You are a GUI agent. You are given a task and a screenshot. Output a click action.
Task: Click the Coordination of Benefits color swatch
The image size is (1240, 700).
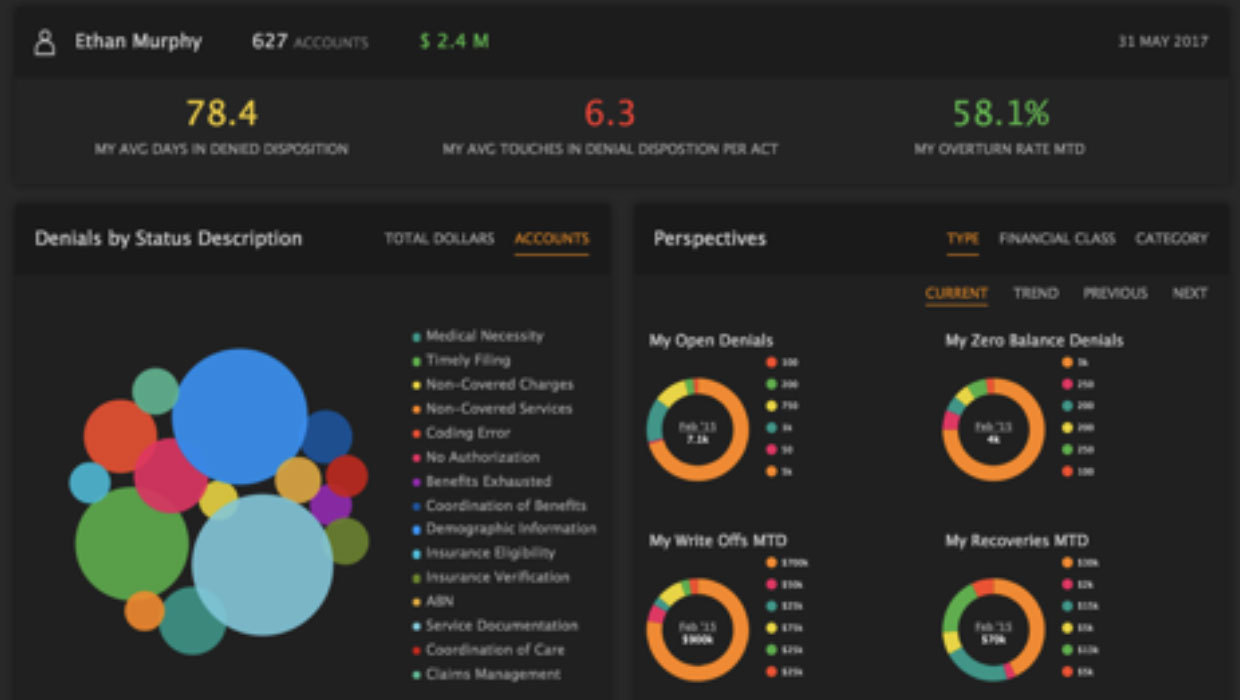415,505
